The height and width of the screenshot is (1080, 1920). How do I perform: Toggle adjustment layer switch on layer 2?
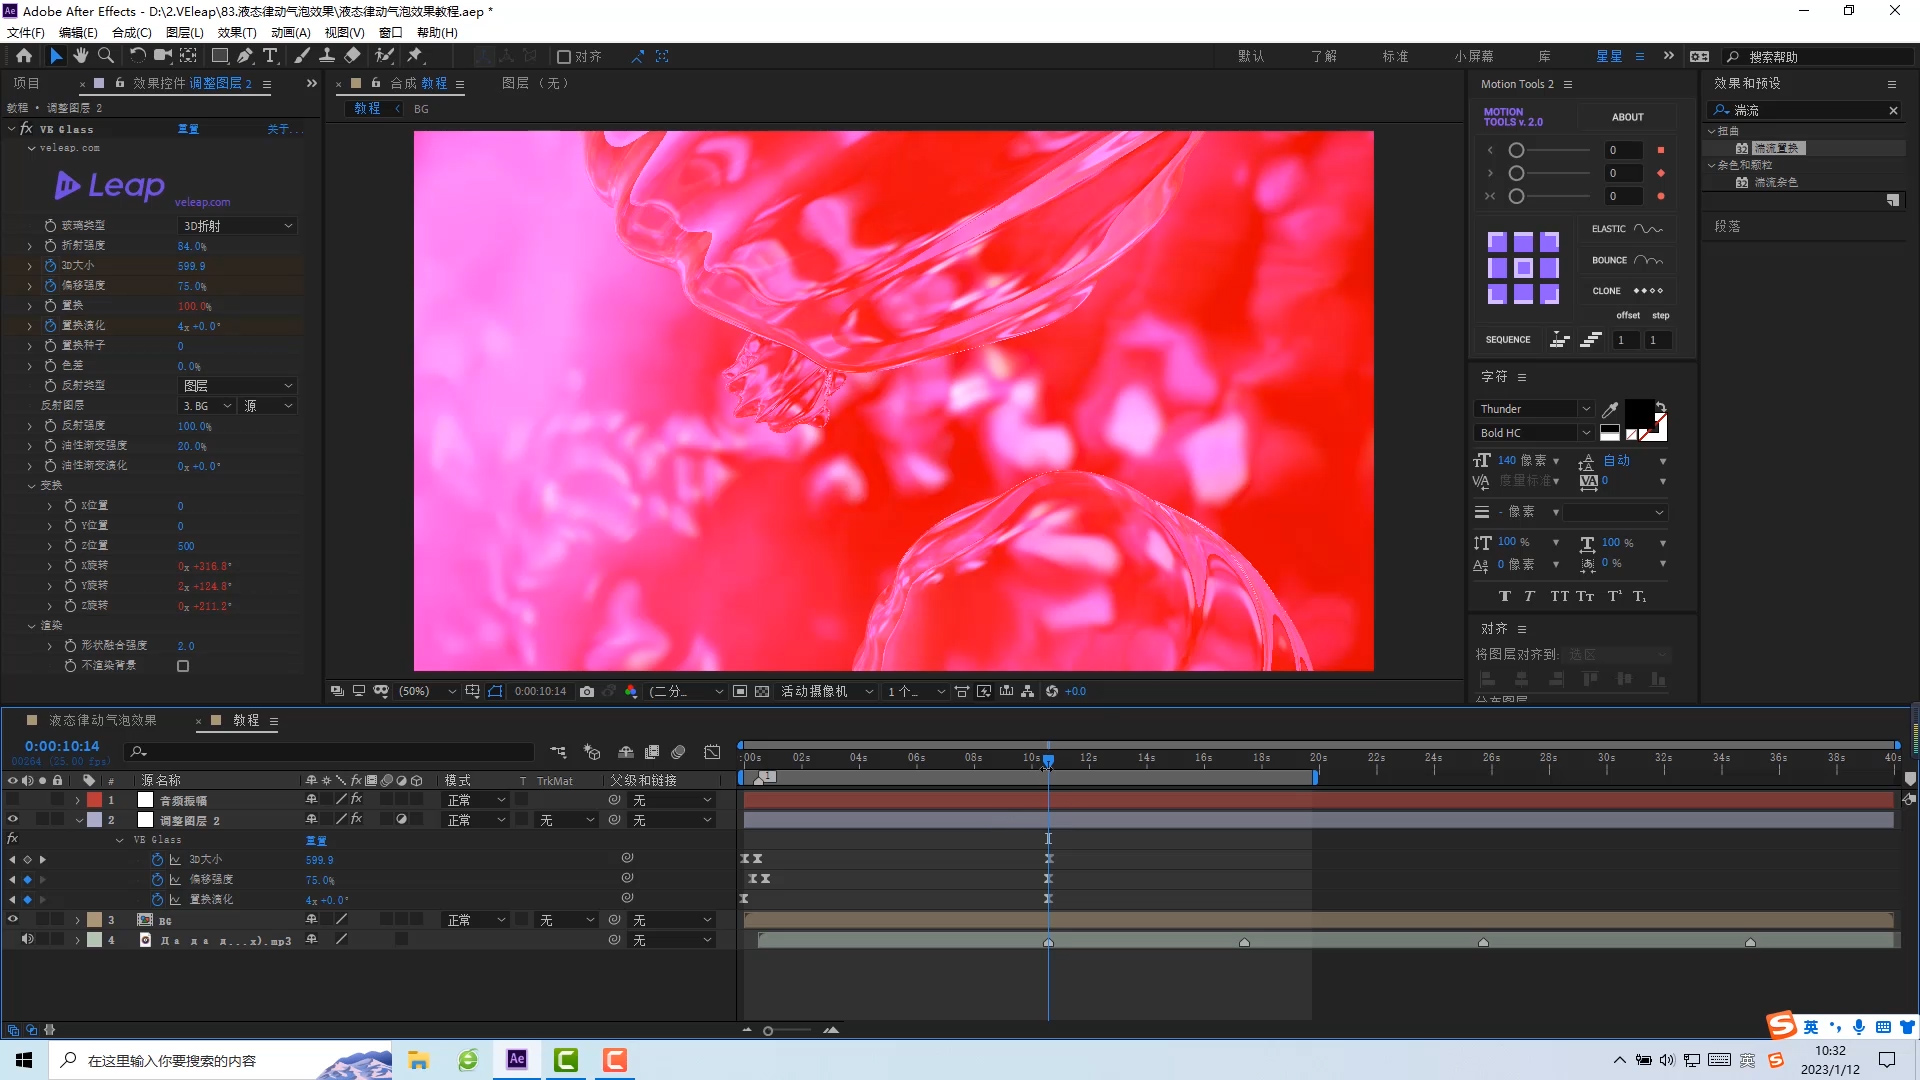[x=402, y=819]
